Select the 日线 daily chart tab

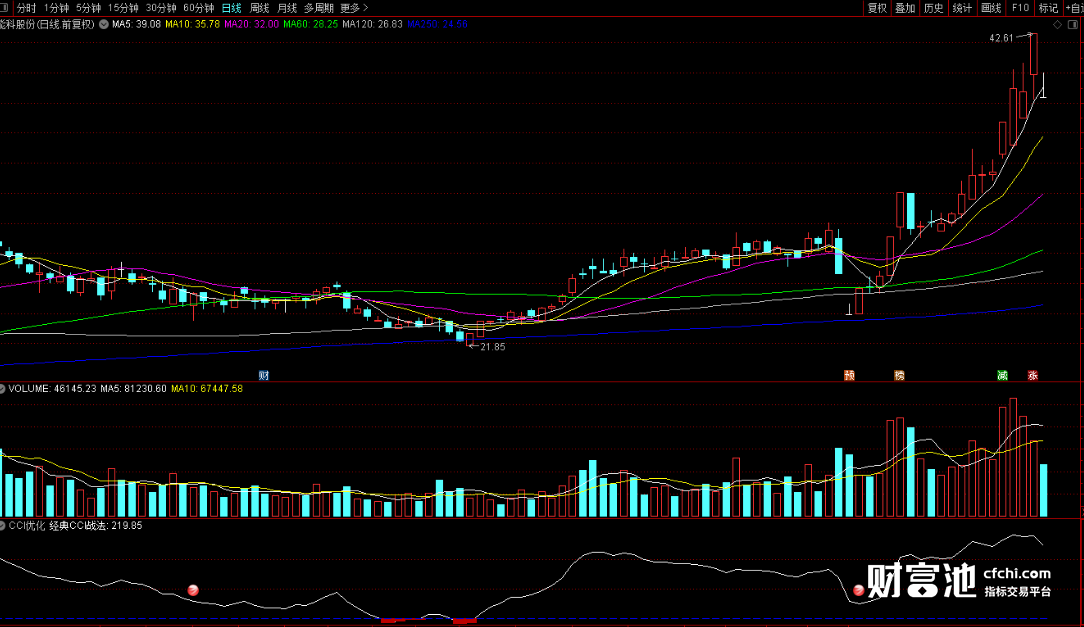coord(231,8)
